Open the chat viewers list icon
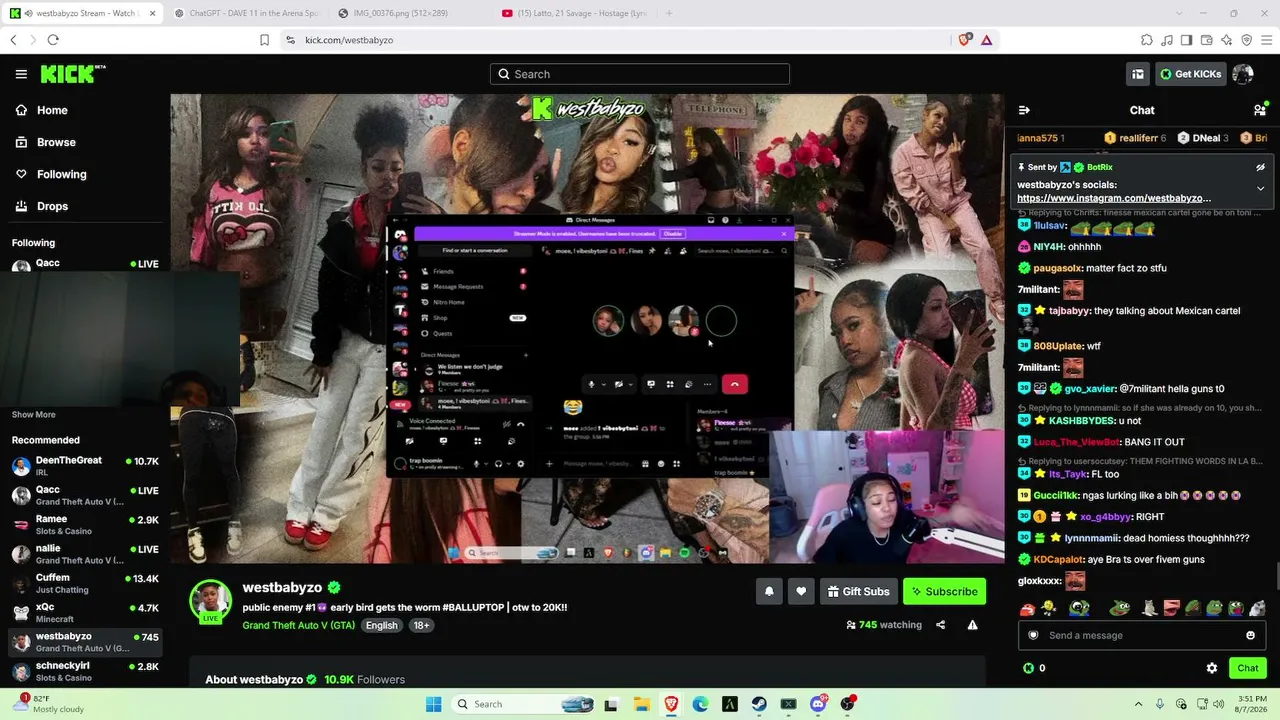 click(1259, 110)
